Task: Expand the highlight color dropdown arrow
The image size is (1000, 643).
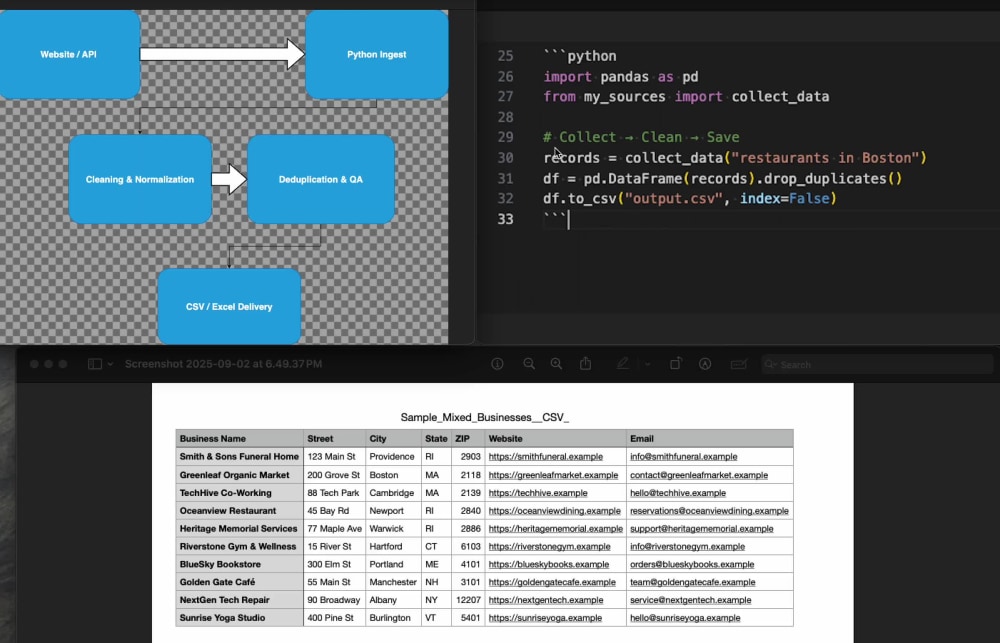Action: (647, 364)
